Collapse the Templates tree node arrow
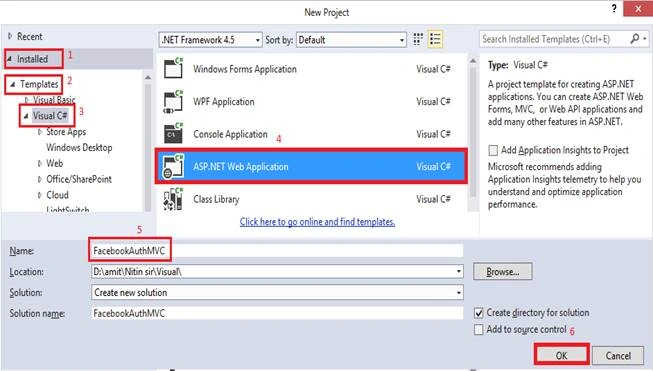The width and height of the screenshot is (653, 371). click(x=13, y=84)
